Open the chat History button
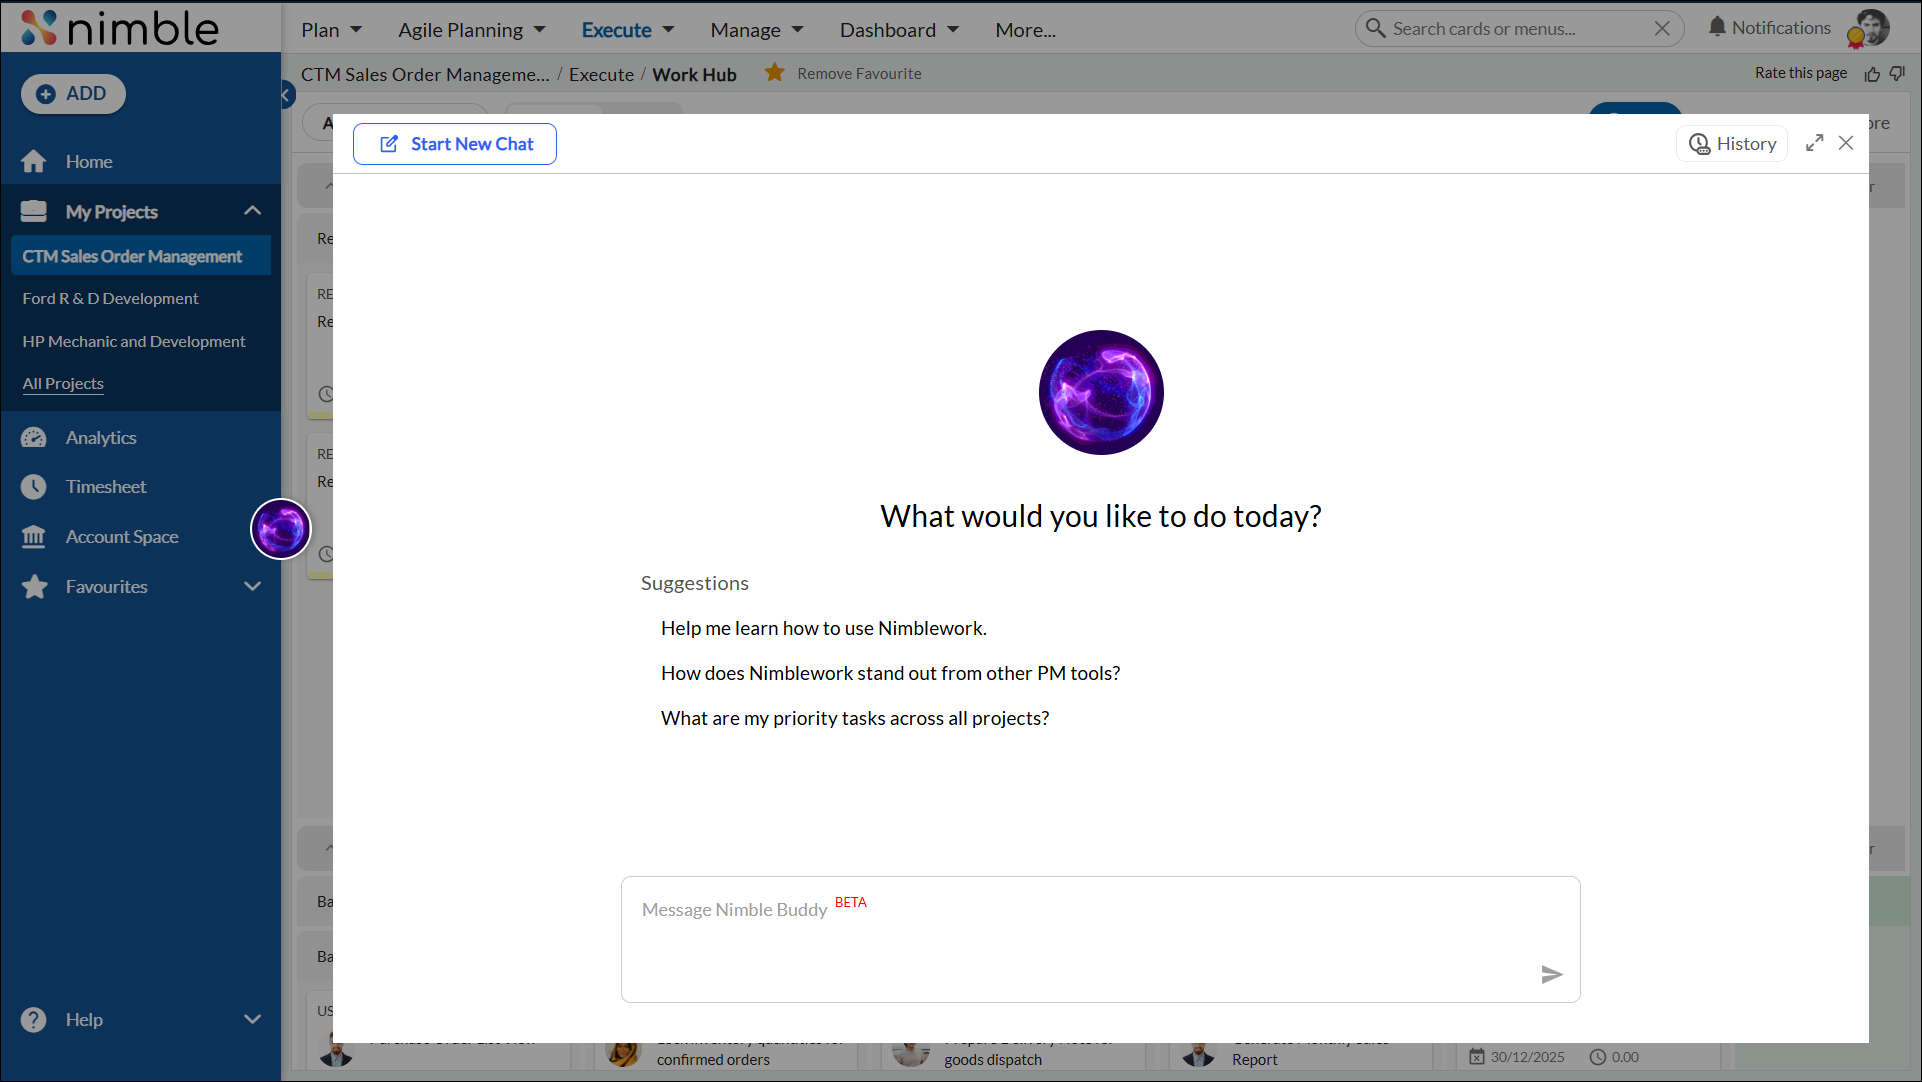 1732,144
